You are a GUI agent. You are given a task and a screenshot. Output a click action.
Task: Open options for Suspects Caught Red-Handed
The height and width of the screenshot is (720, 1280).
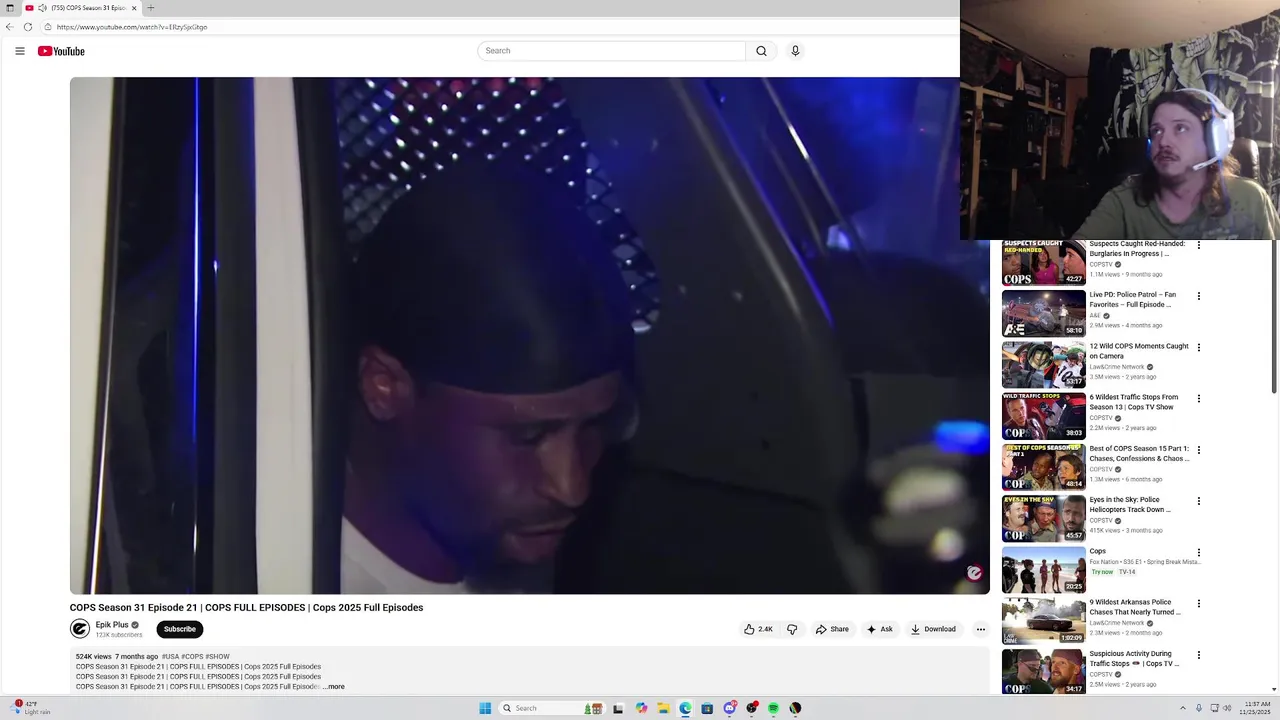(x=1199, y=245)
